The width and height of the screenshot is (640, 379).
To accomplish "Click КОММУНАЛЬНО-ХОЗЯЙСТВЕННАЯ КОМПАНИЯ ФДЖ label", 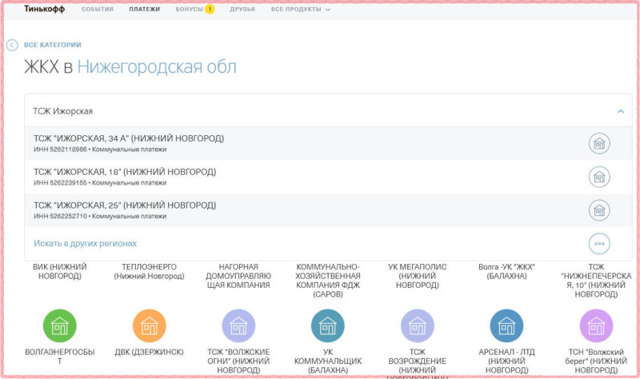I will coord(328,280).
